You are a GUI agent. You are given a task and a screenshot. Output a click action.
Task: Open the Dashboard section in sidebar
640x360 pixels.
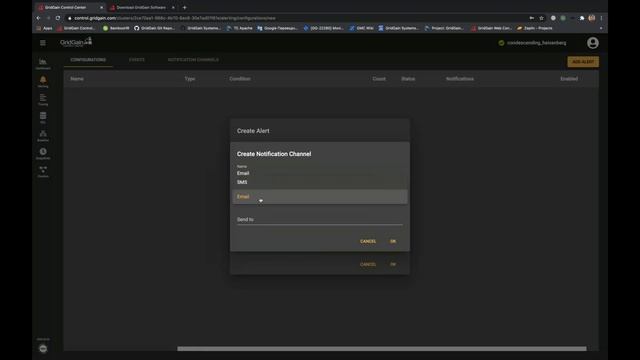click(43, 64)
